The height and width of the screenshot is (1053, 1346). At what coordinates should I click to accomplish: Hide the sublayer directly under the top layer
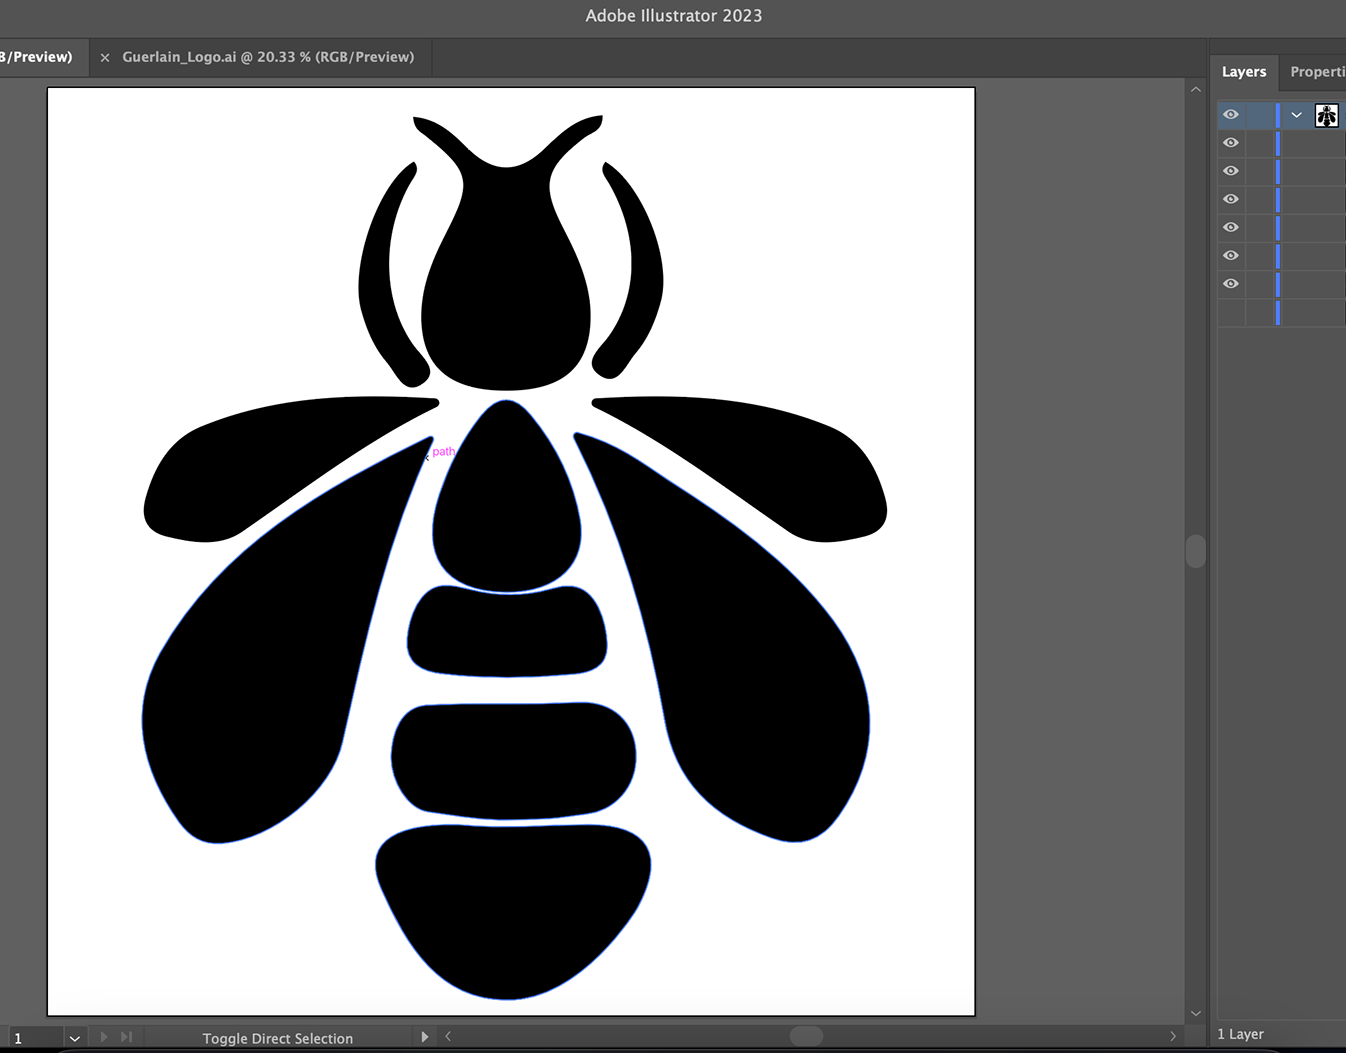point(1231,143)
